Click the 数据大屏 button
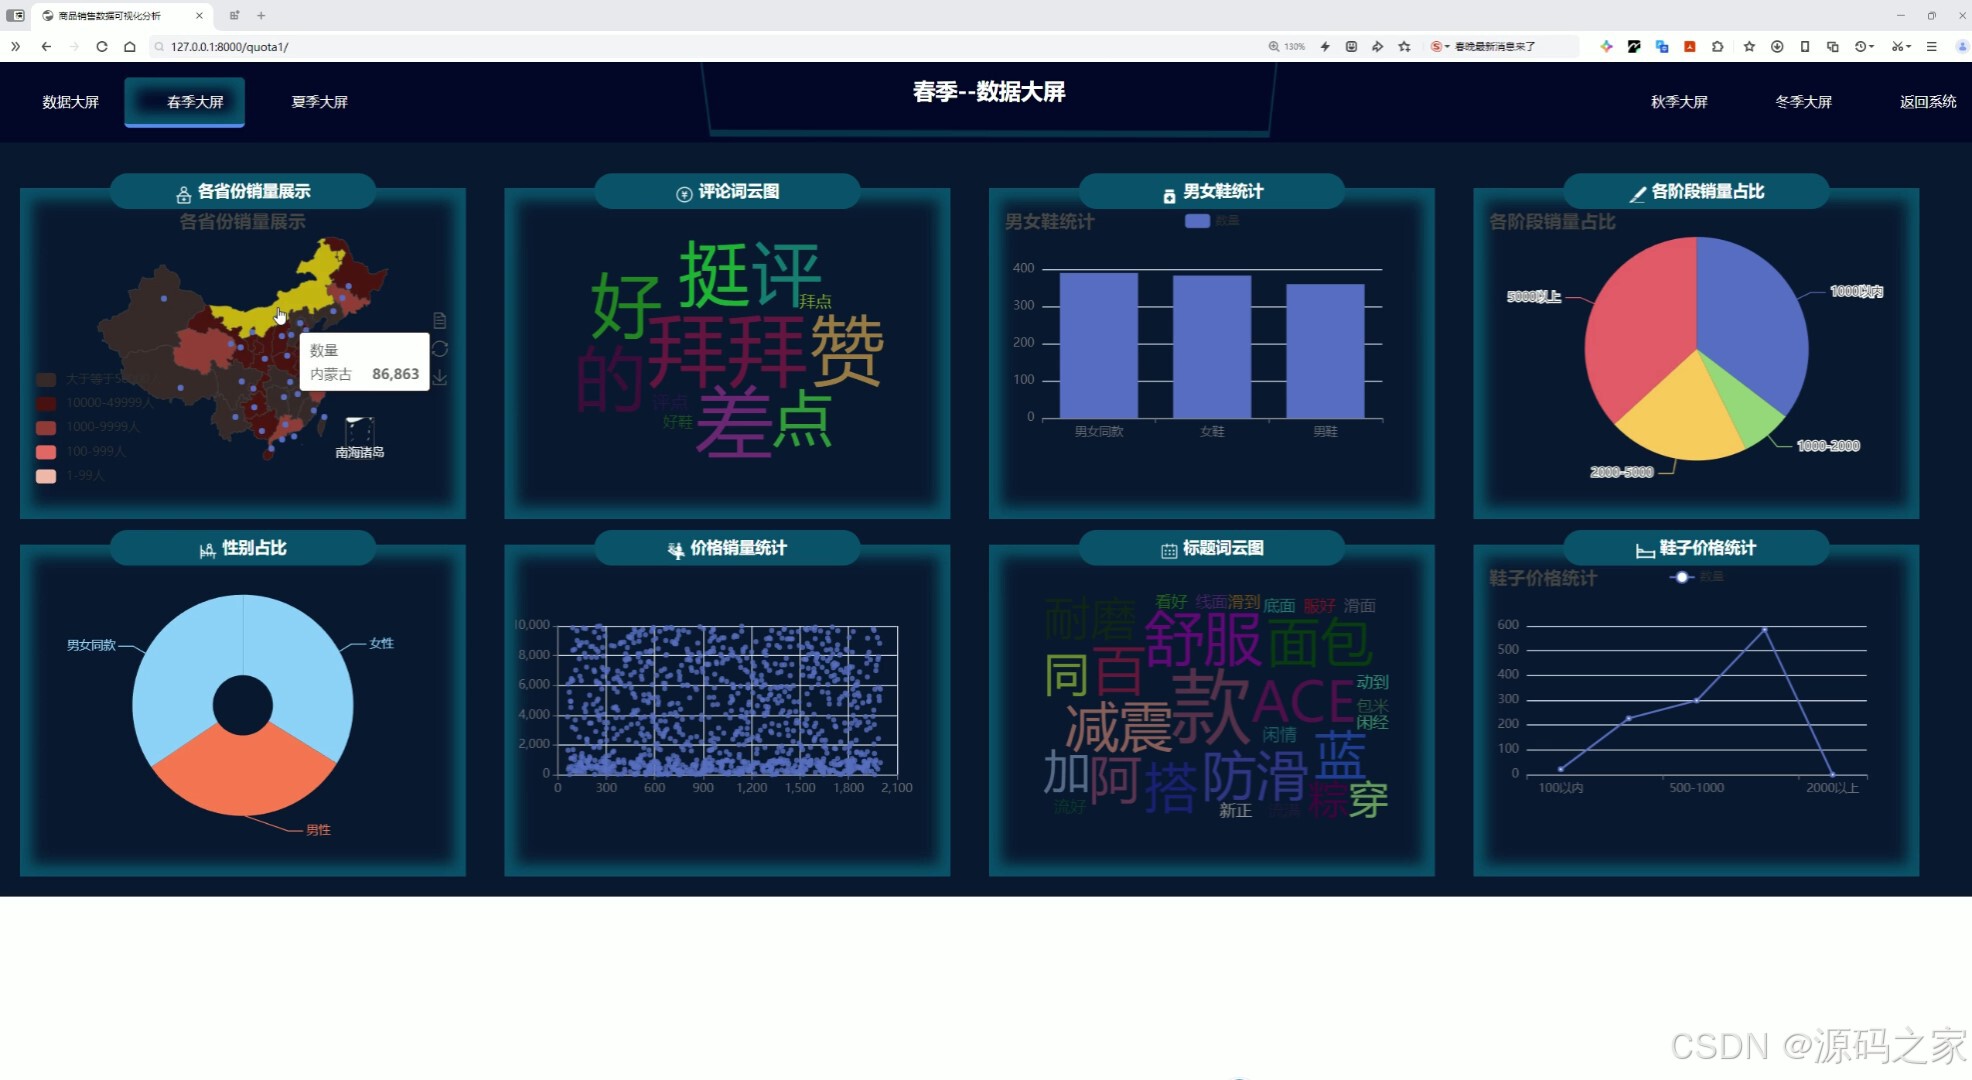Image resolution: width=1972 pixels, height=1080 pixels. 71,101
